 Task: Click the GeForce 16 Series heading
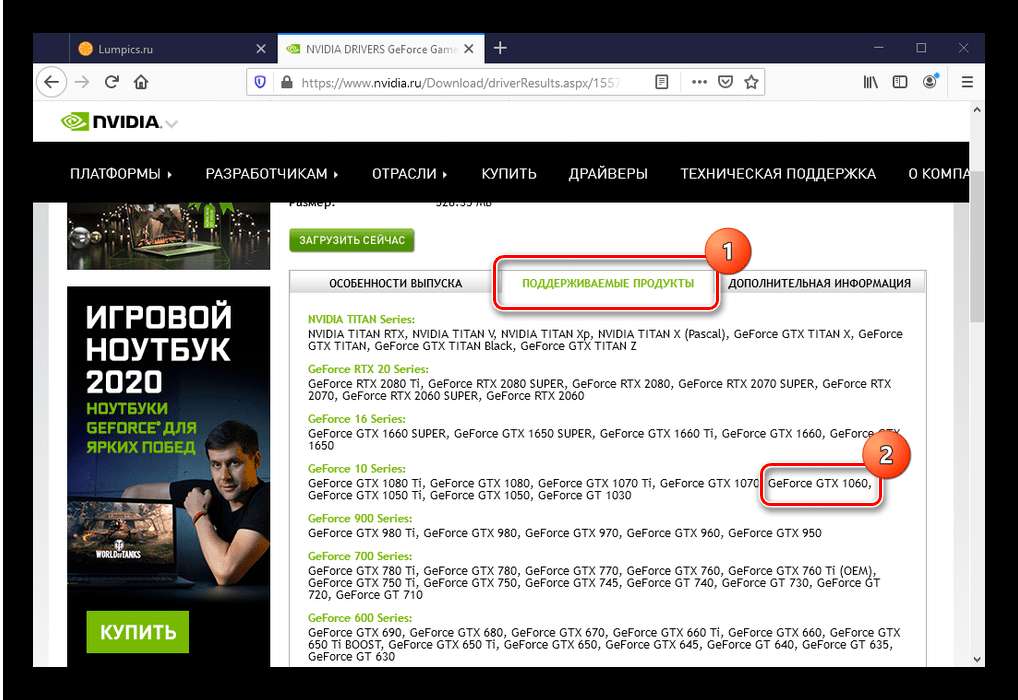[356, 419]
